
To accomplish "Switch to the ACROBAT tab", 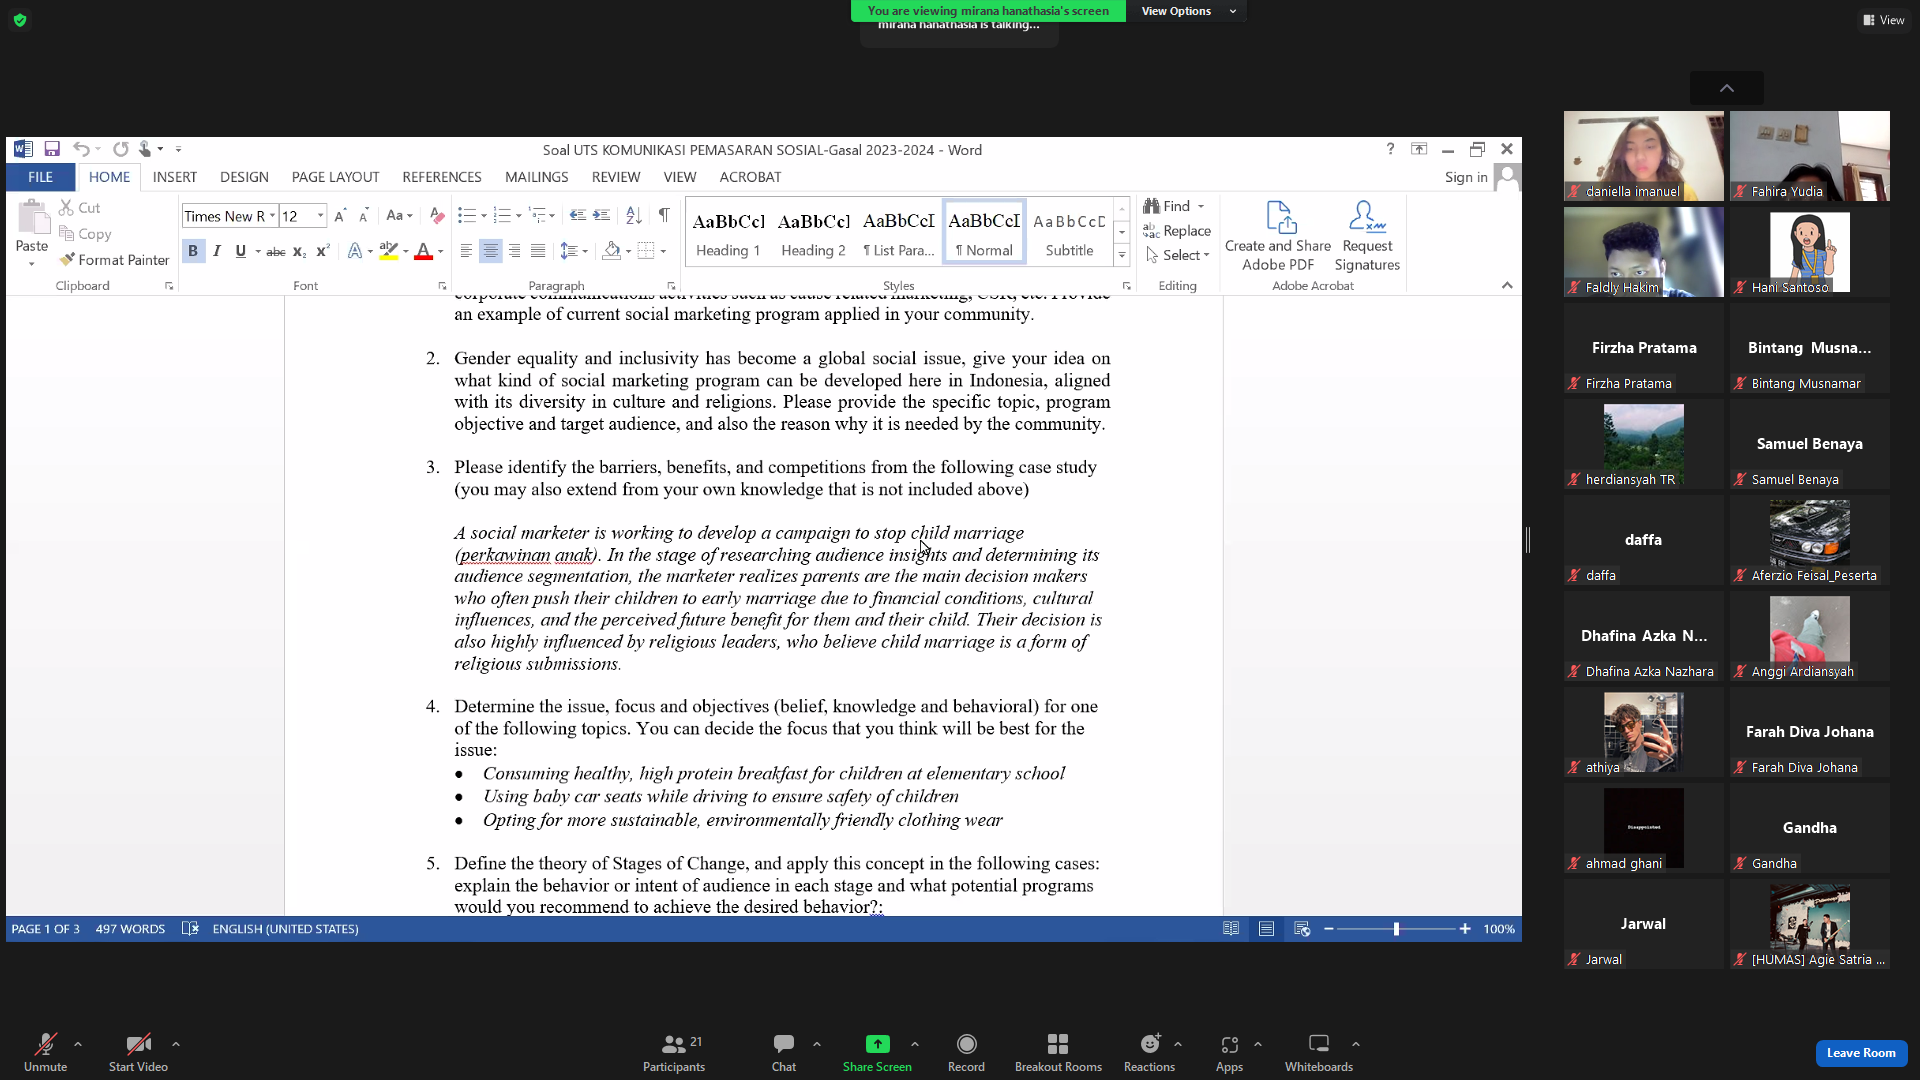I will pos(750,177).
